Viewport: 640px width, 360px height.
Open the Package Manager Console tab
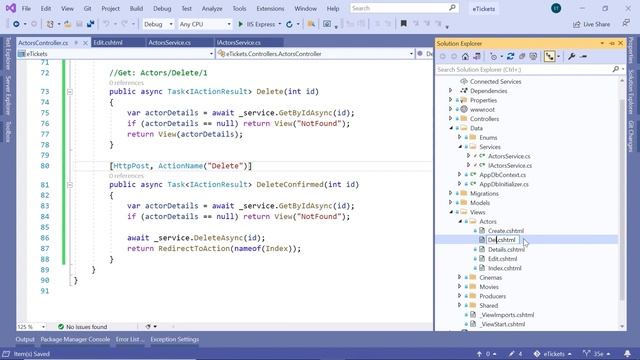point(75,339)
